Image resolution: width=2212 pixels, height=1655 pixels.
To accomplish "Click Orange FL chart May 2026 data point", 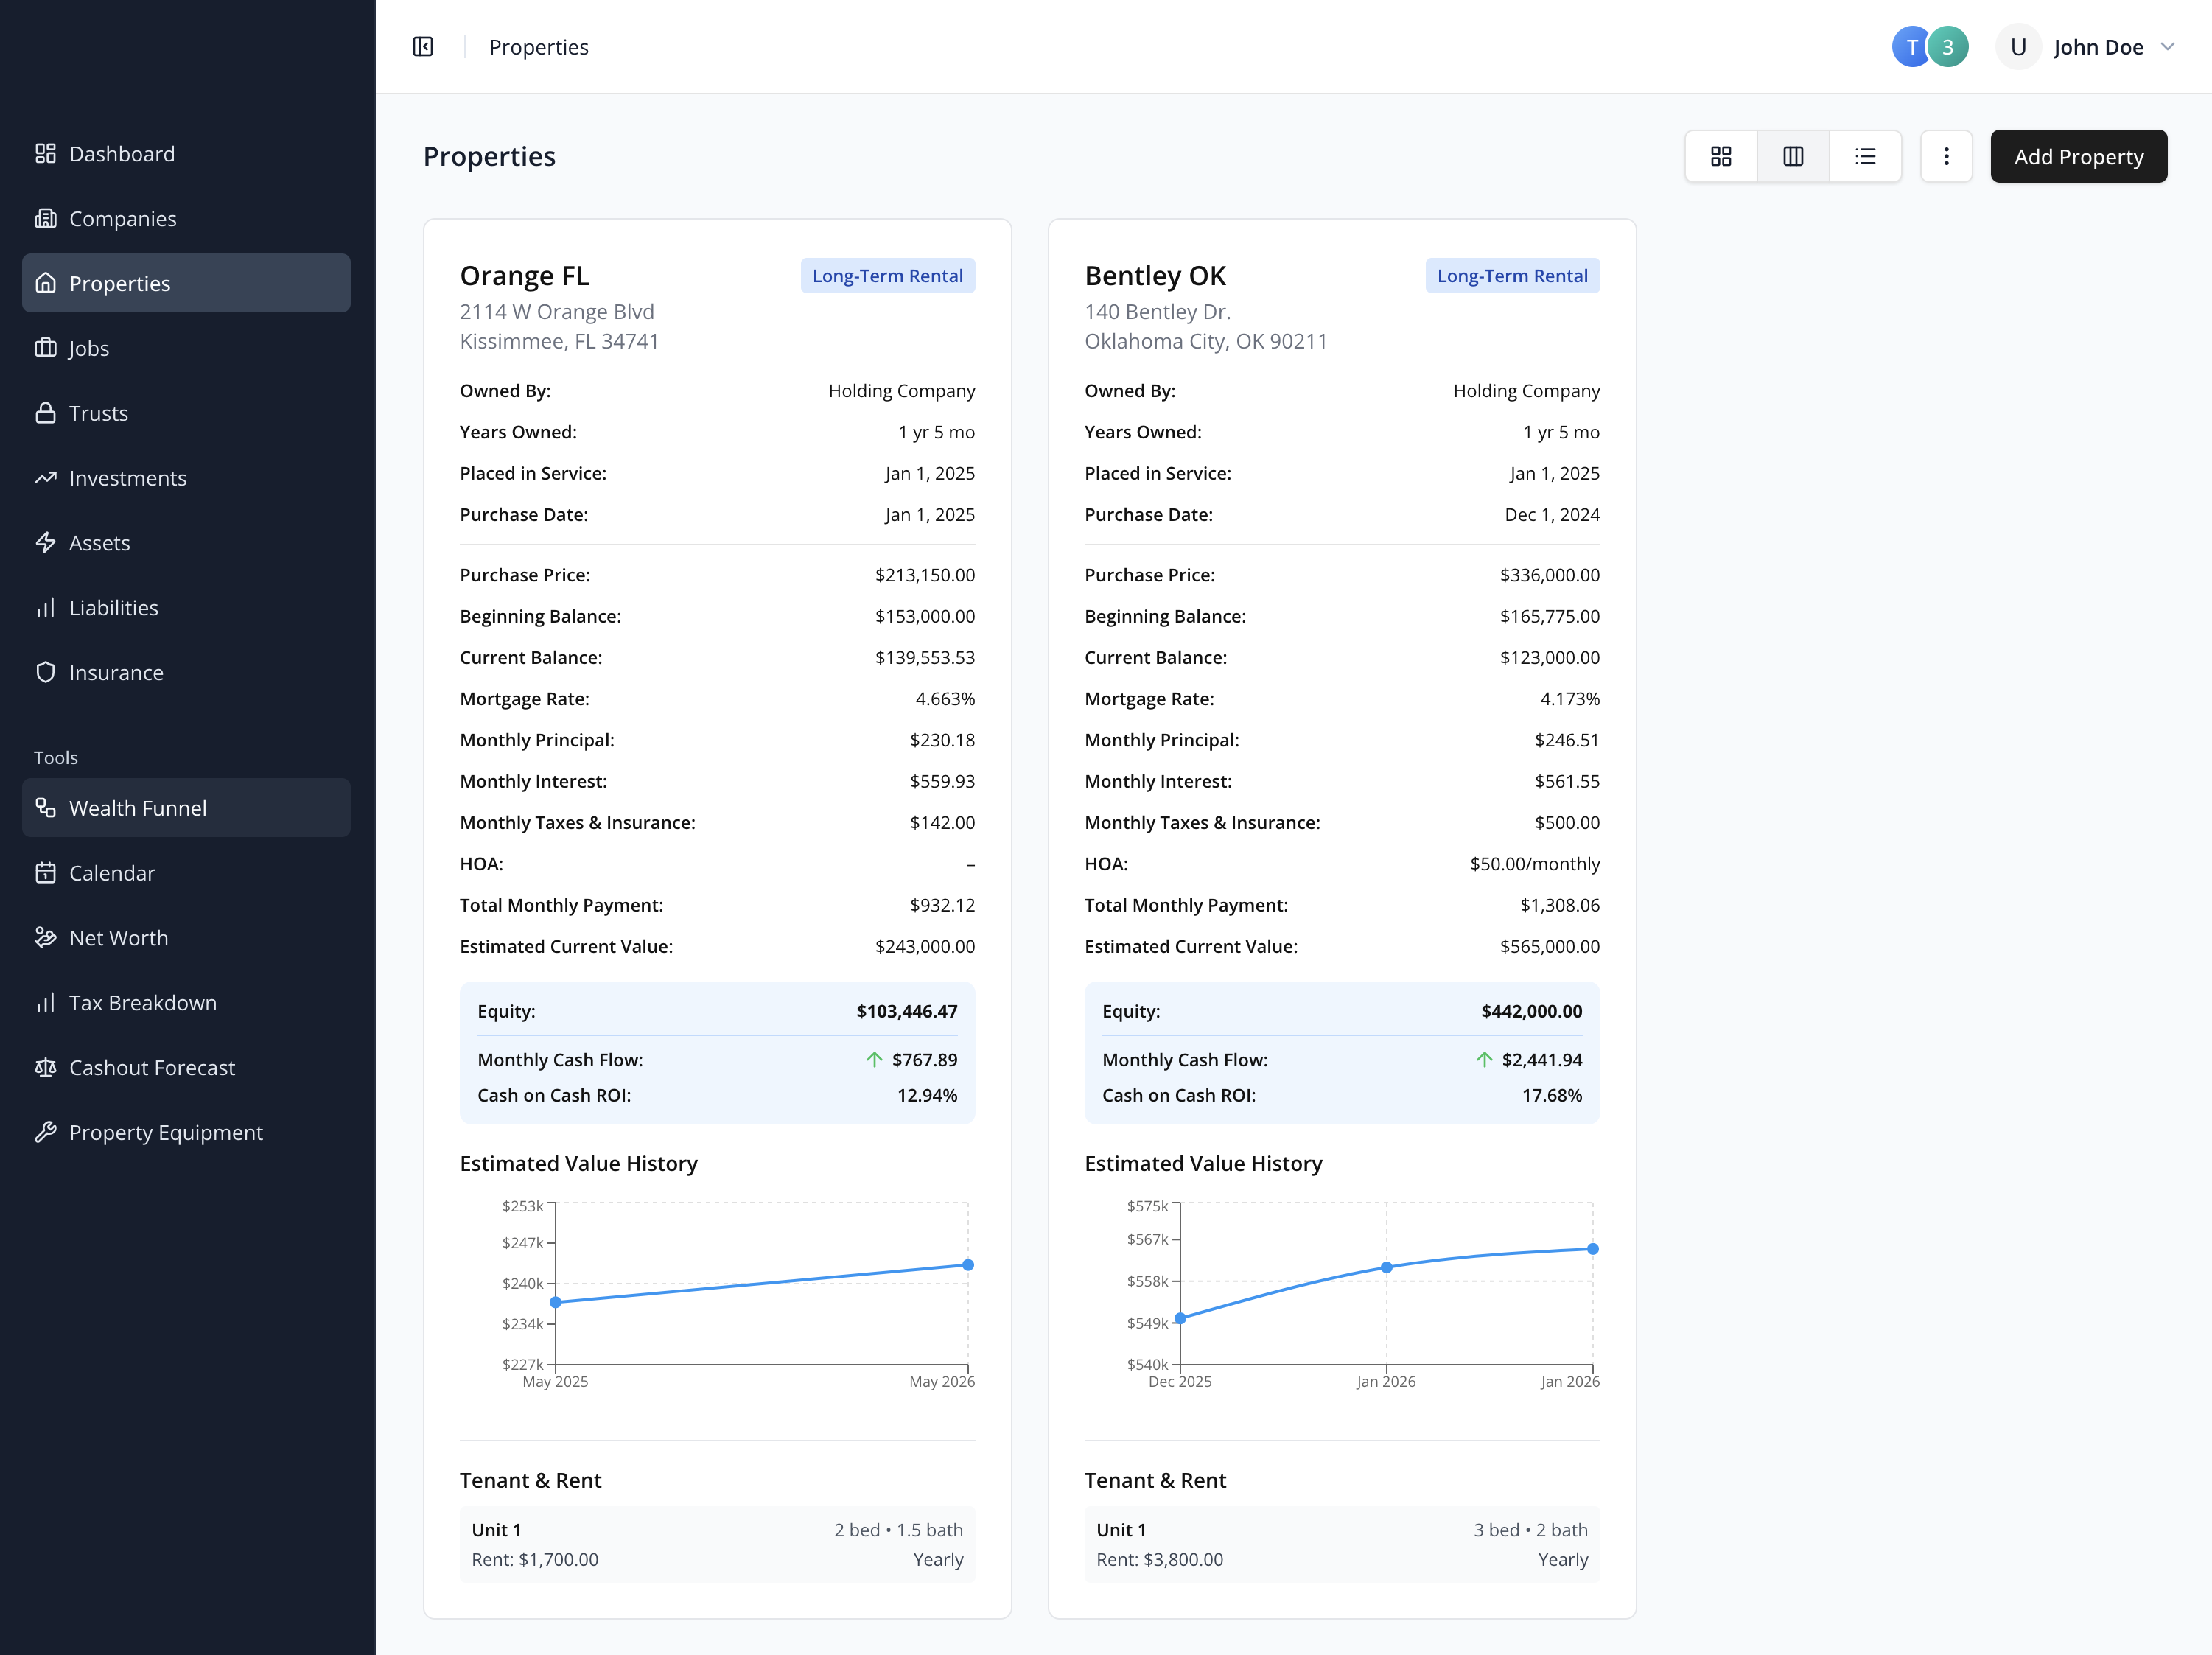I will [x=968, y=1265].
